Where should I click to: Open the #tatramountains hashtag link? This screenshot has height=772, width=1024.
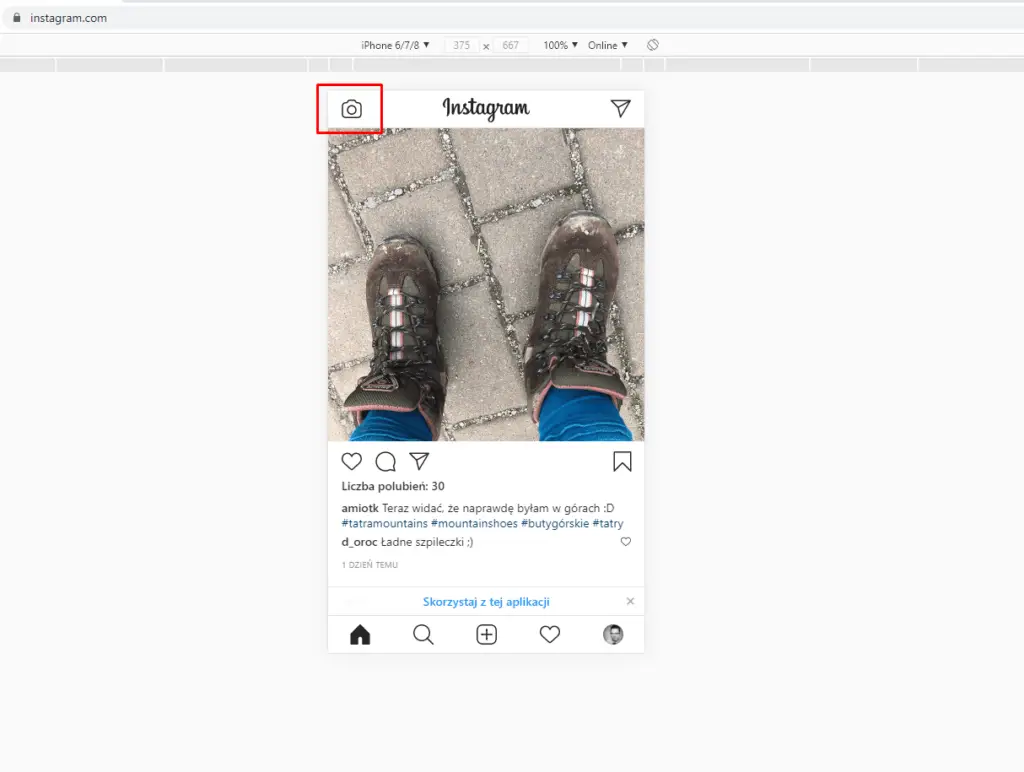coord(385,523)
